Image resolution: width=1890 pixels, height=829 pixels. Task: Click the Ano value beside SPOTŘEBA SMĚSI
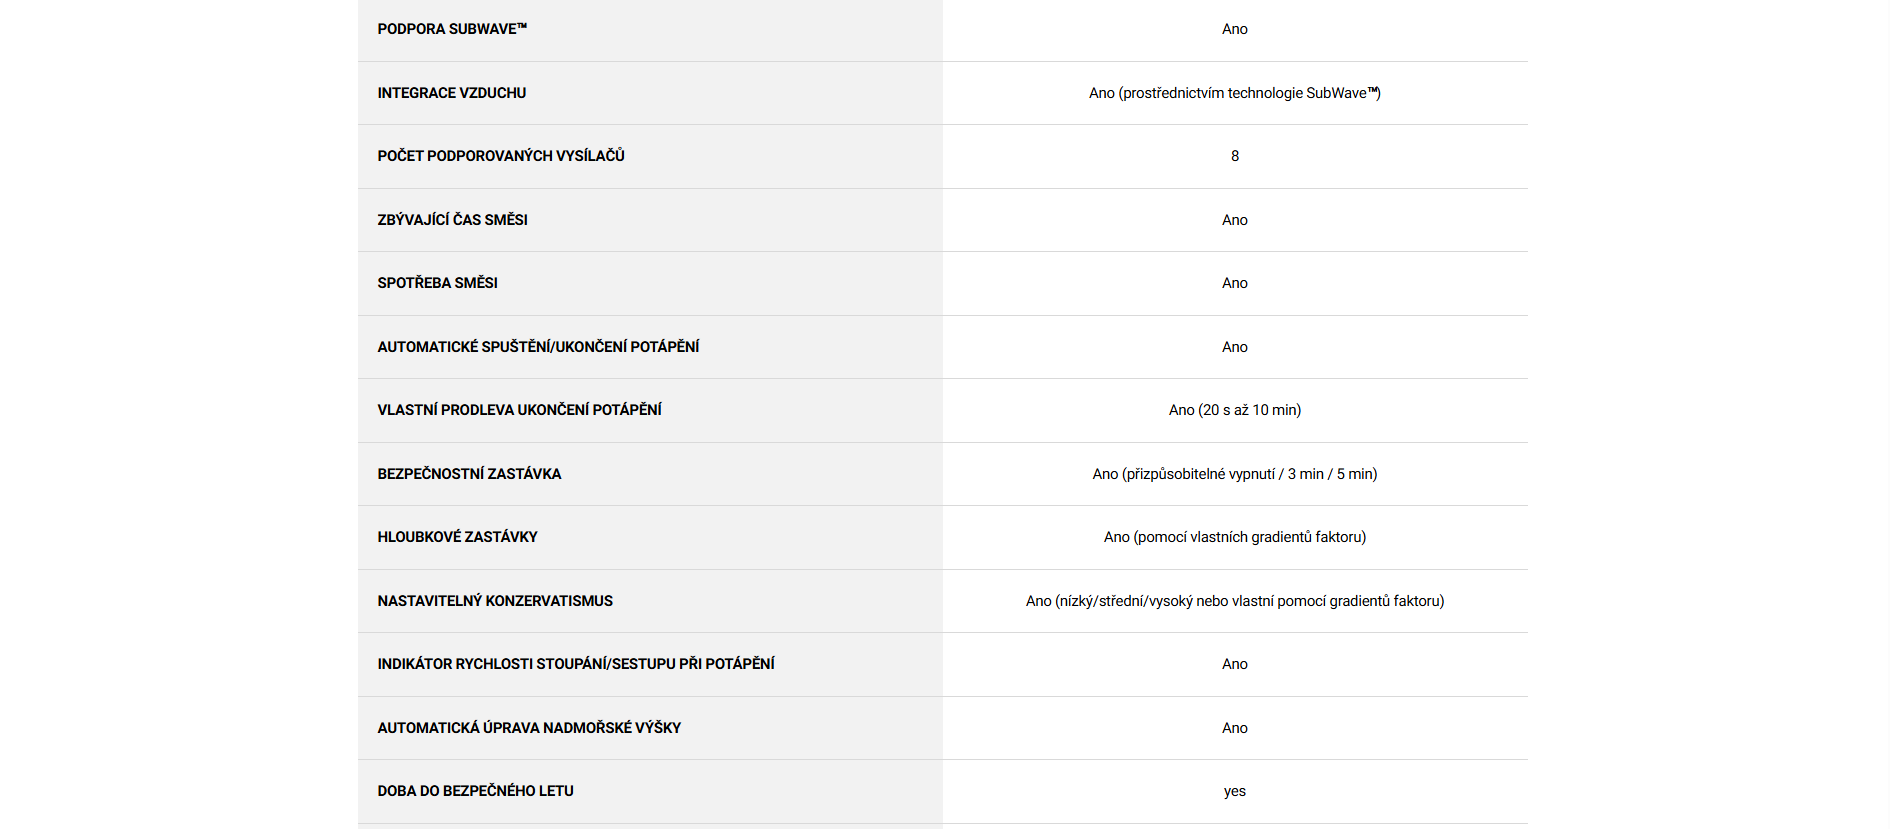[1235, 283]
